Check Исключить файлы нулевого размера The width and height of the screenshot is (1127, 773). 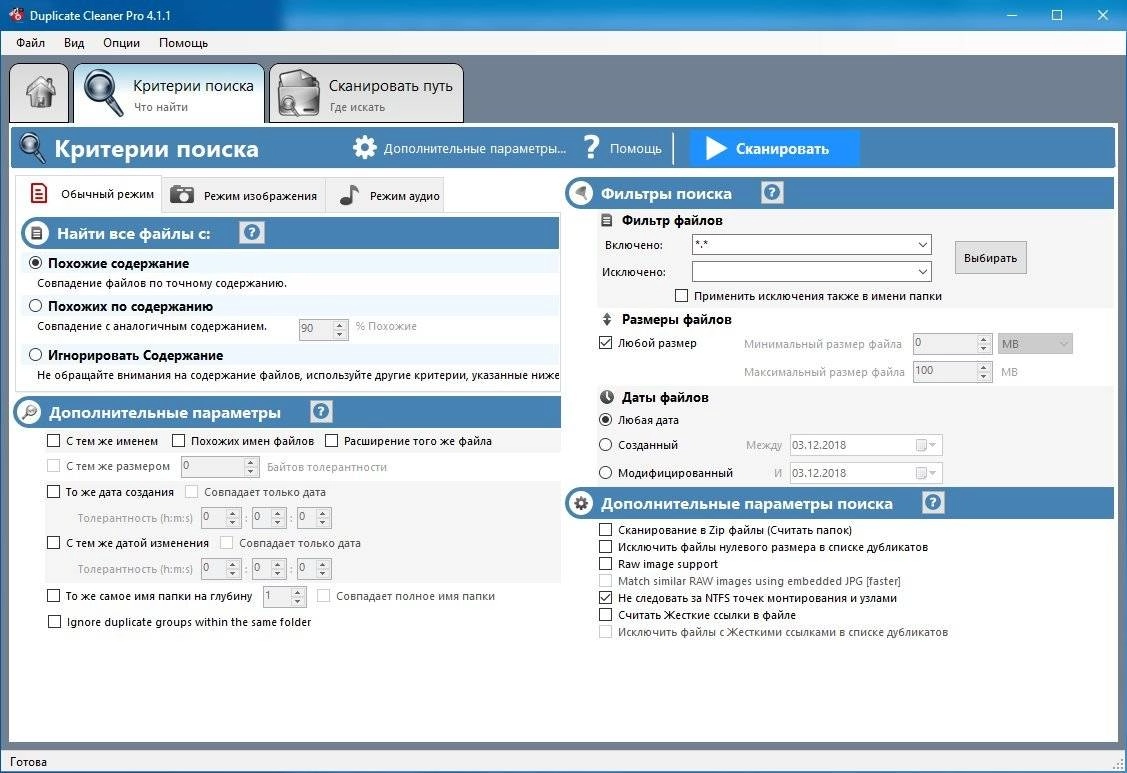605,546
